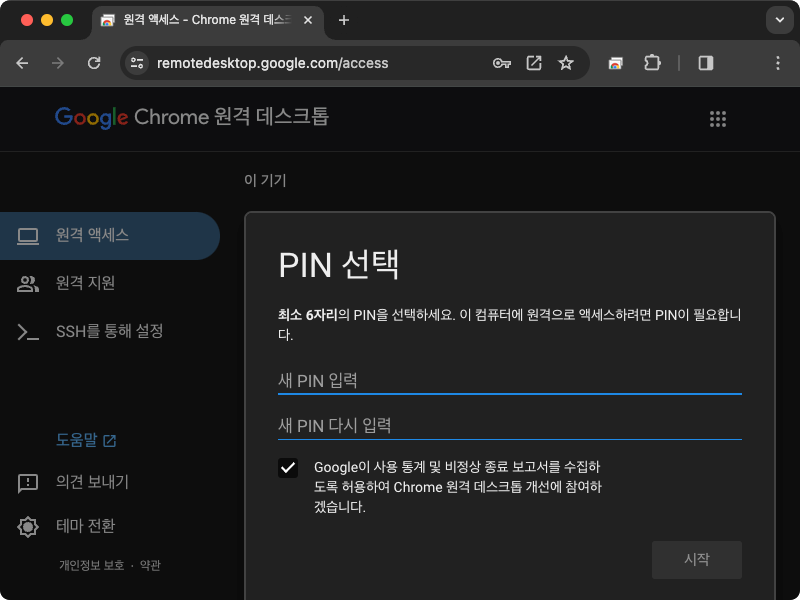Open the Chrome extensions puzzle icon
This screenshot has width=800, height=600.
[x=652, y=62]
